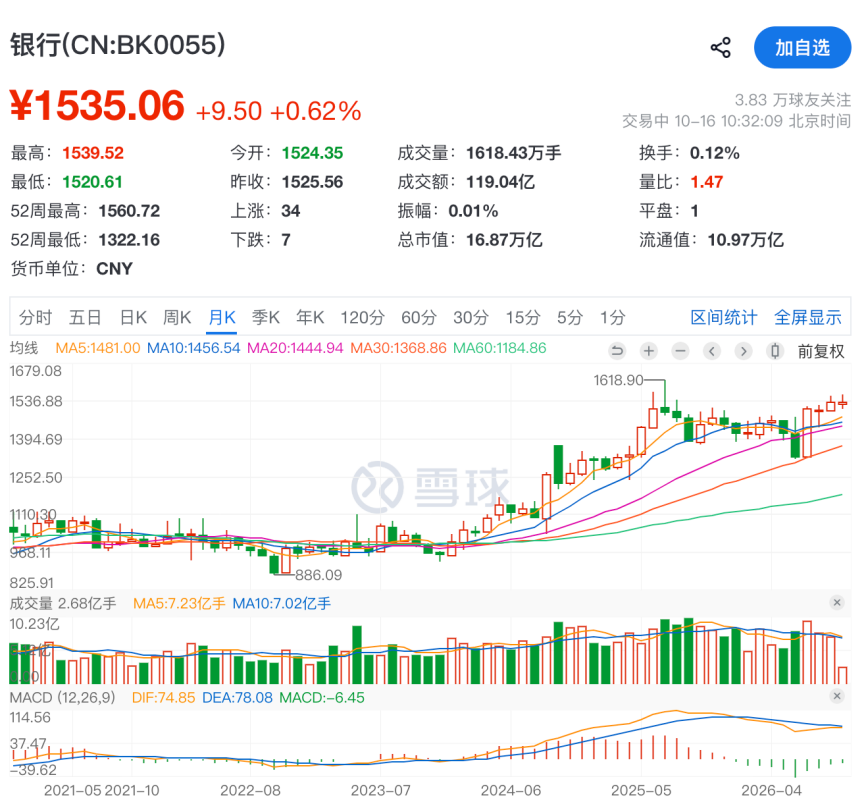866x802 pixels.
Task: Show the 60分 chart
Action: click(x=419, y=318)
